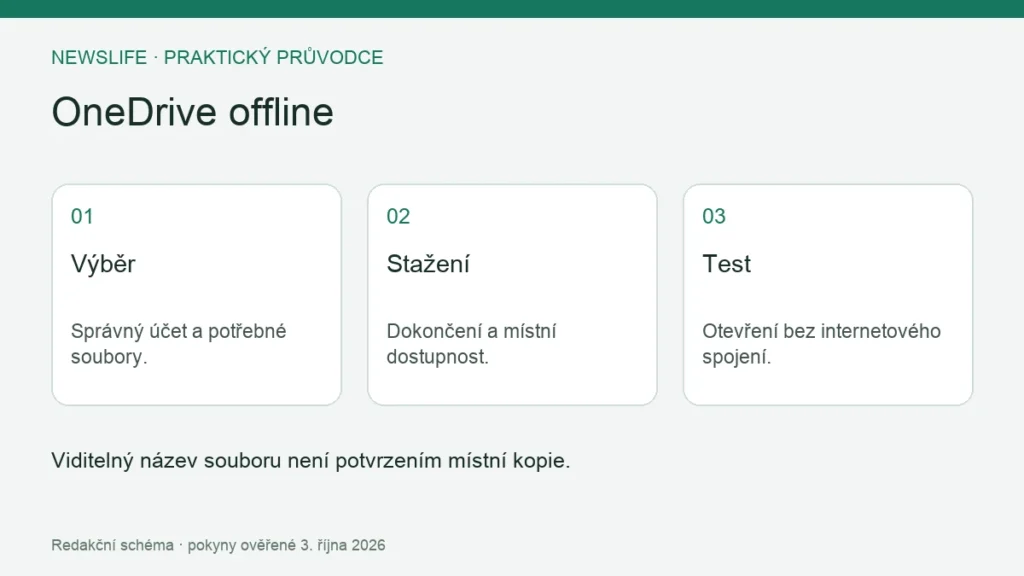Viewport: 1024px width, 576px height.
Task: Click the card heading 'Výběr'
Action: click(103, 264)
